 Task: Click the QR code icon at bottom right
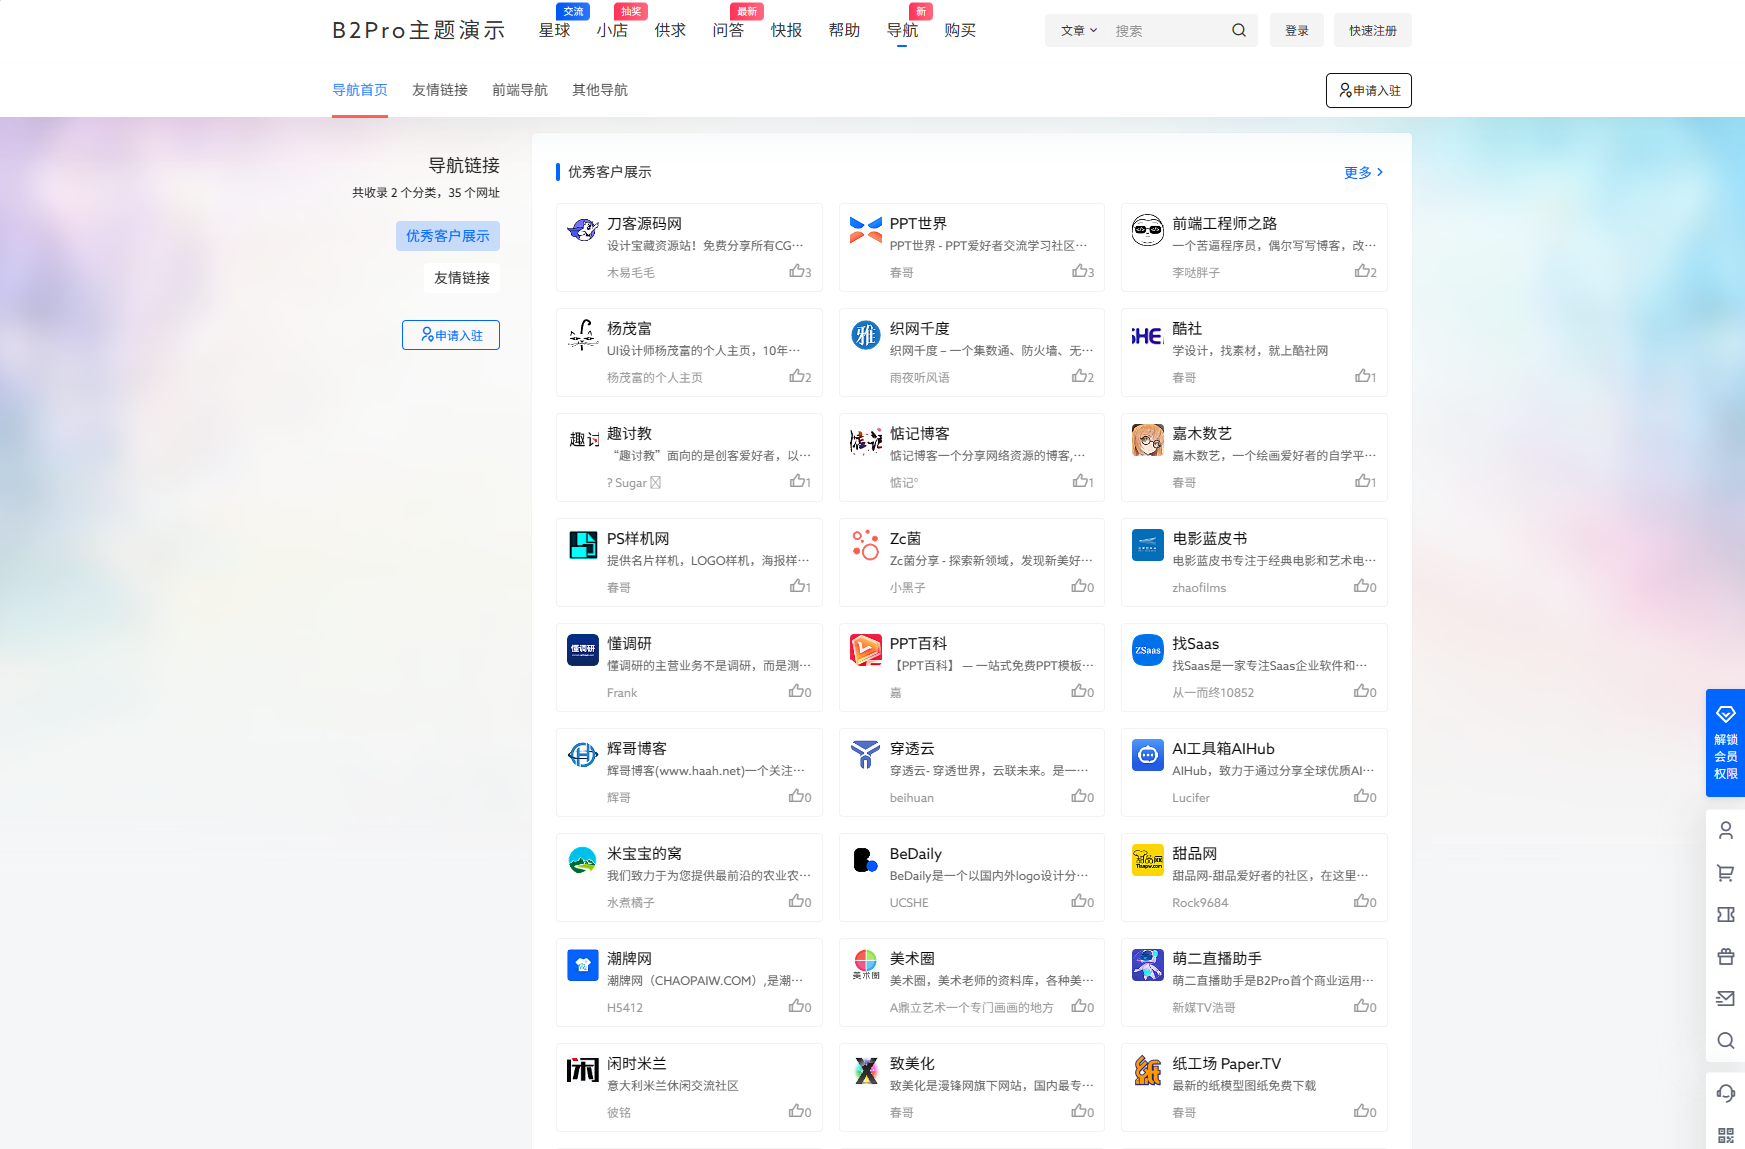(1725, 1135)
